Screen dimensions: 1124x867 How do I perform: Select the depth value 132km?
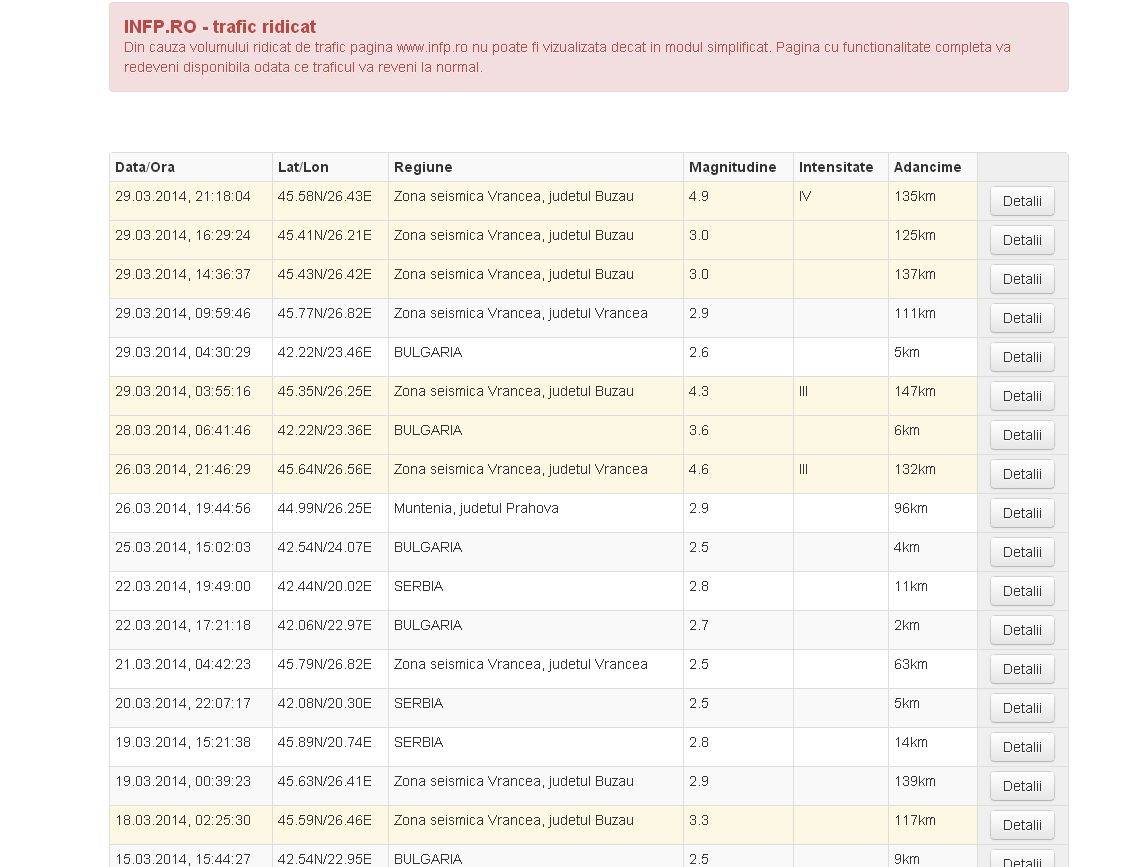coord(915,469)
